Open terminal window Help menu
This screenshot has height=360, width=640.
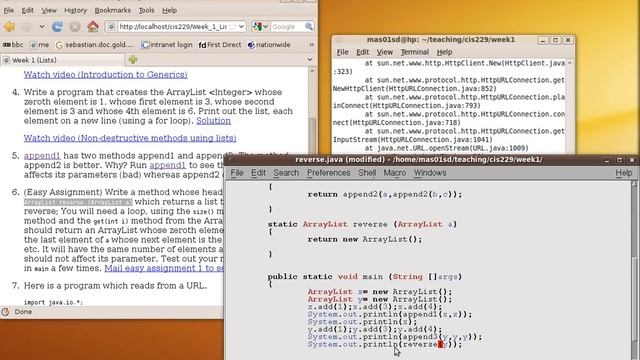tap(444, 52)
